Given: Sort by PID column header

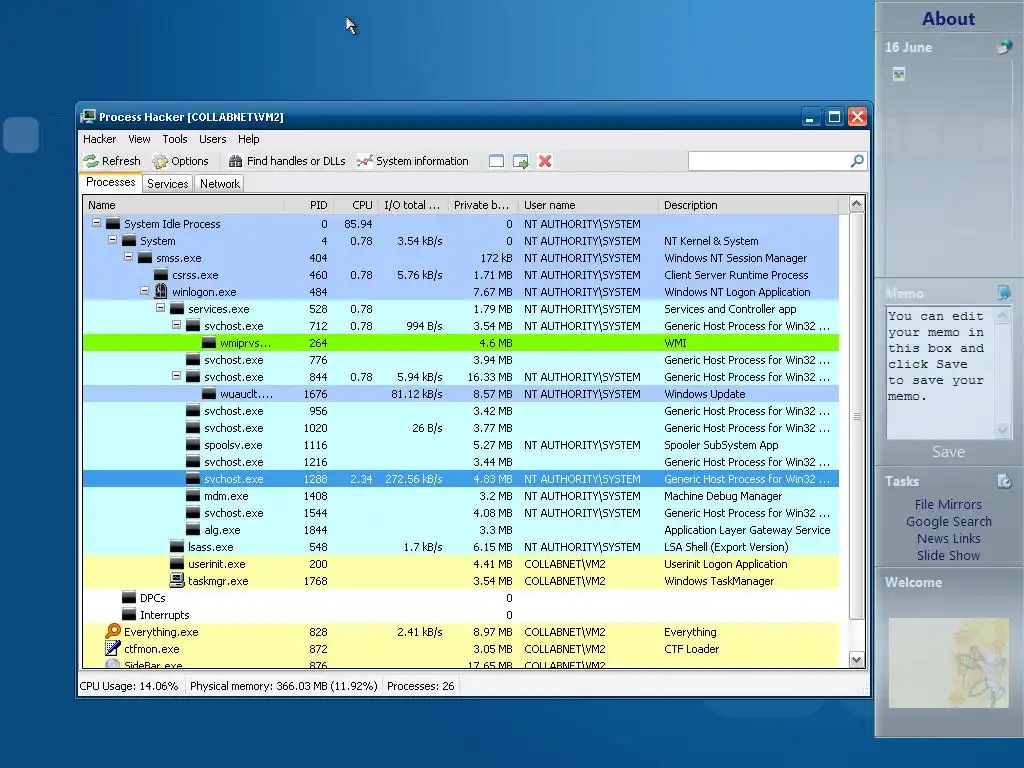Looking at the screenshot, I should [309, 205].
